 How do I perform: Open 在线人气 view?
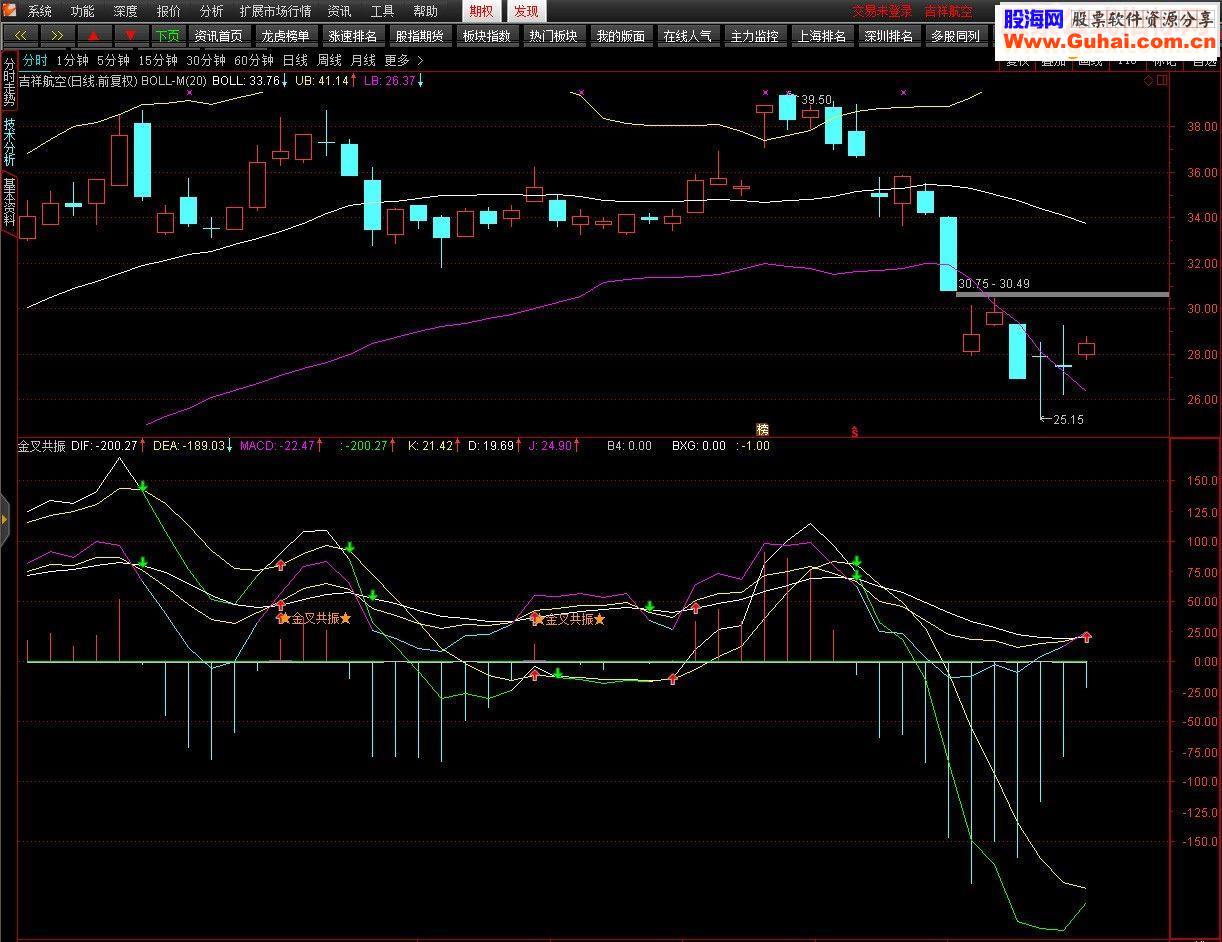(687, 36)
